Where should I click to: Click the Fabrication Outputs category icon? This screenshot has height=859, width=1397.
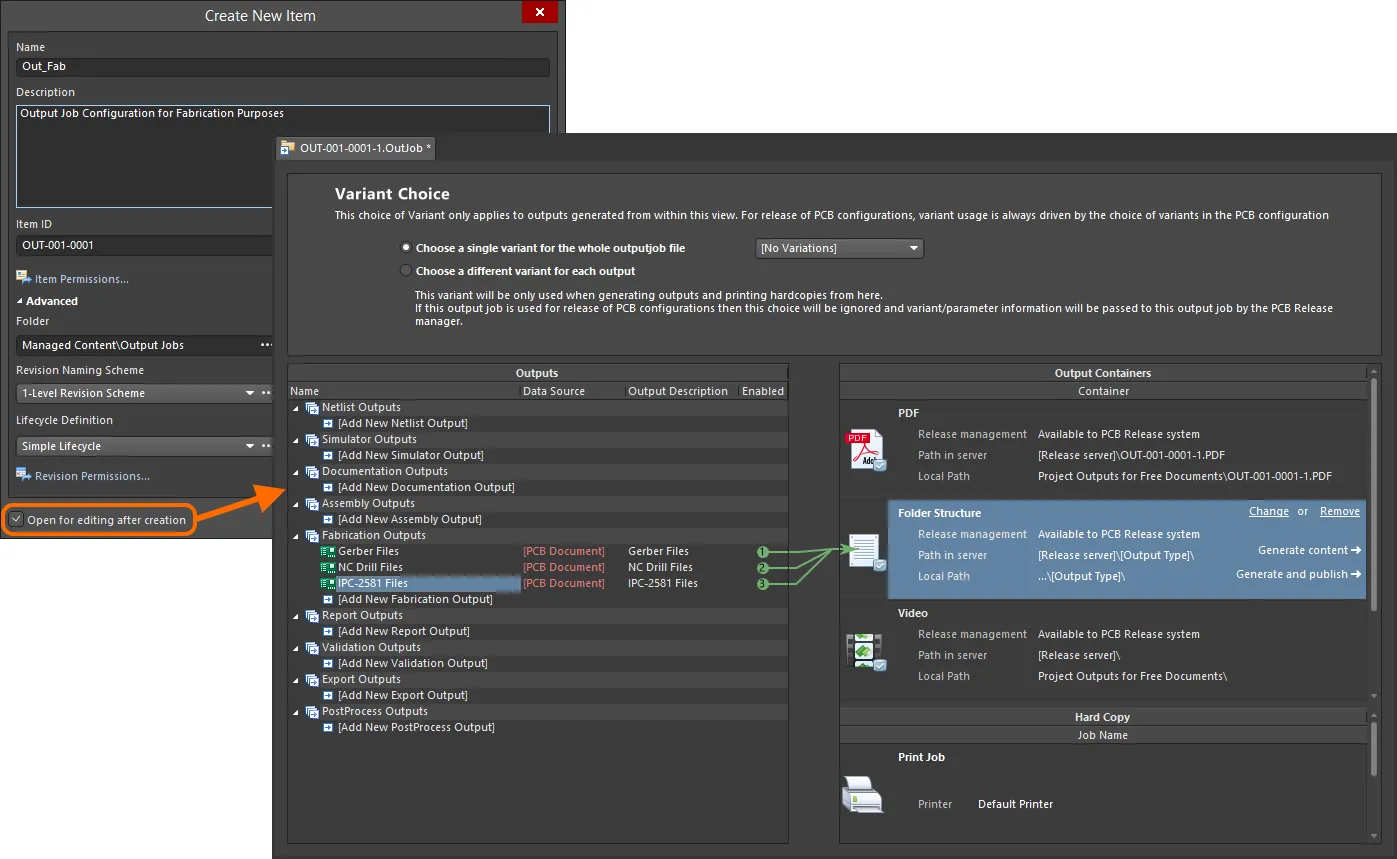click(x=312, y=536)
